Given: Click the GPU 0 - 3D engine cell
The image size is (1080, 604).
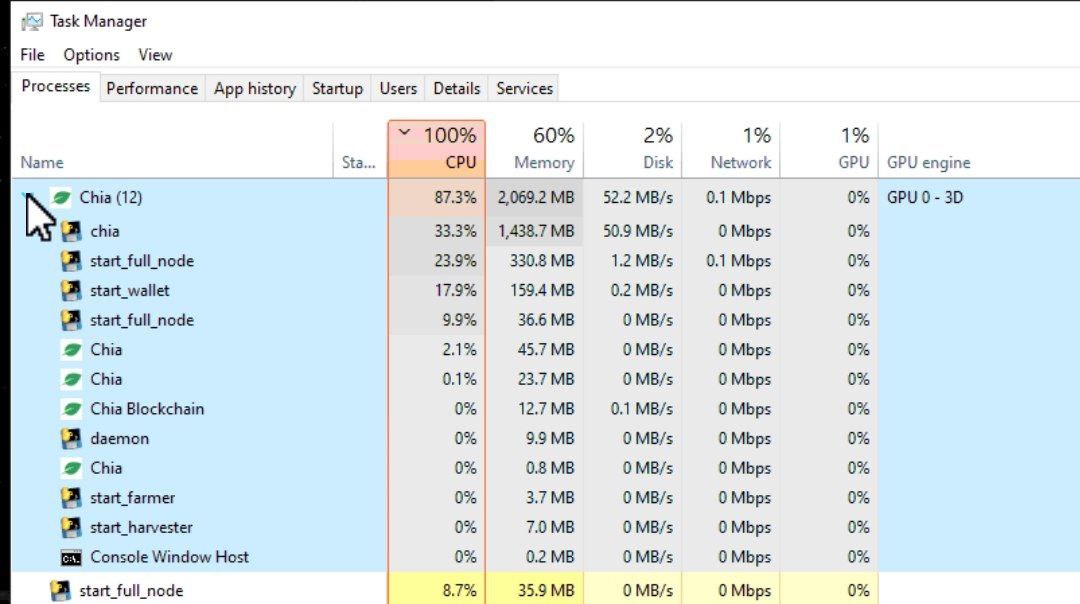Looking at the screenshot, I should point(924,198).
